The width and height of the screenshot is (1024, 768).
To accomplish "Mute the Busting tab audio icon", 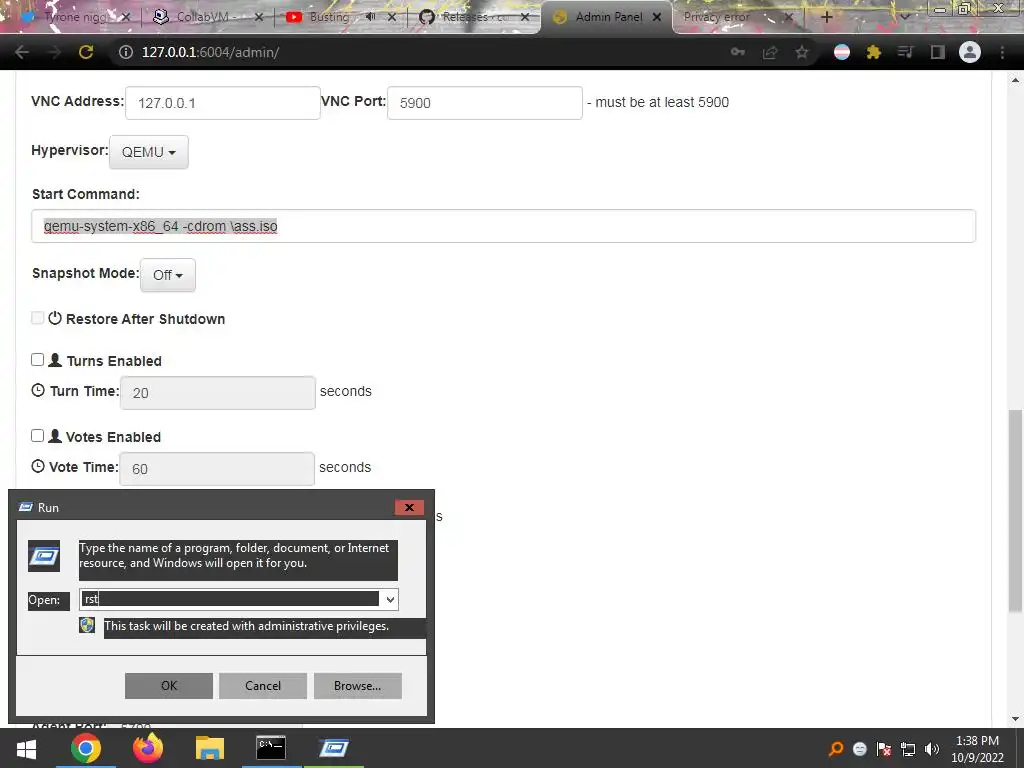I will (x=370, y=17).
